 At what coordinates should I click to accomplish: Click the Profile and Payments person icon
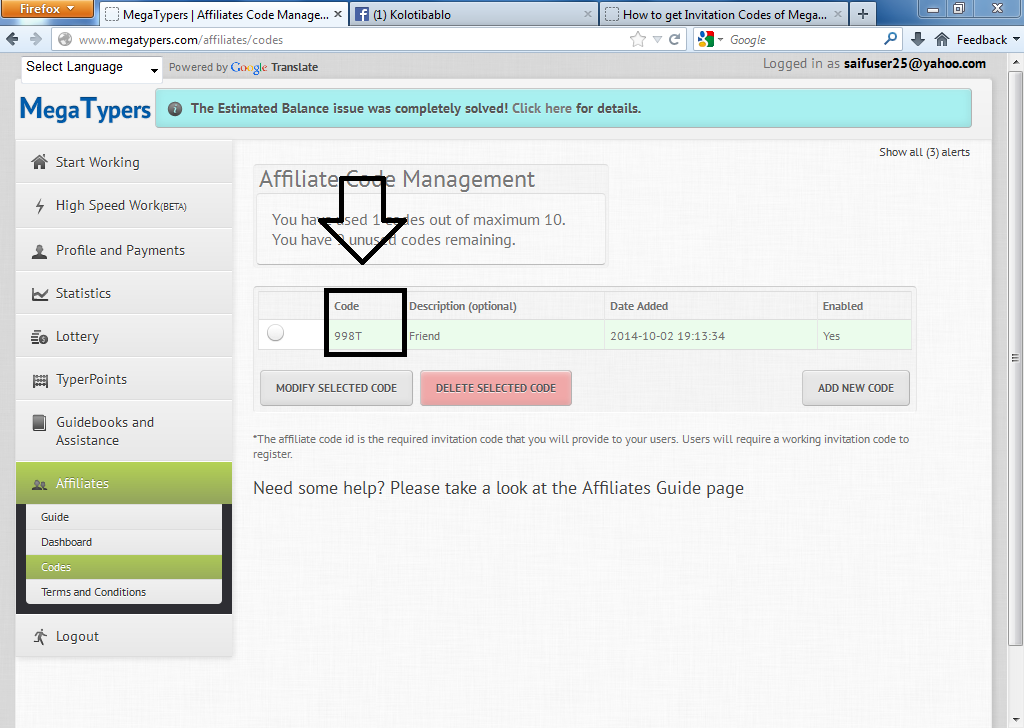click(x=40, y=251)
